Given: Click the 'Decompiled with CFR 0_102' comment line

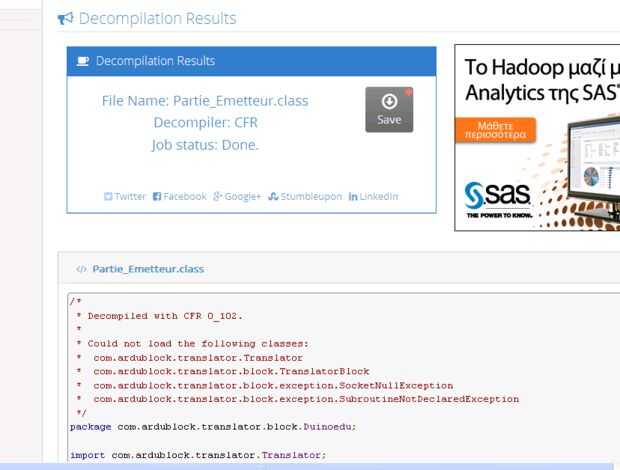Looking at the screenshot, I should [x=159, y=316].
